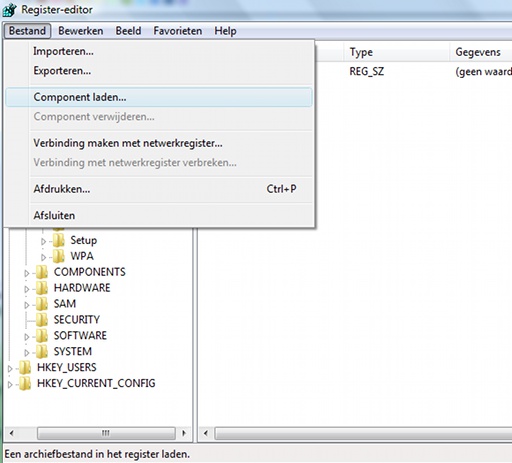Expand the Setup key
This screenshot has width=512, height=463.
[43, 241]
